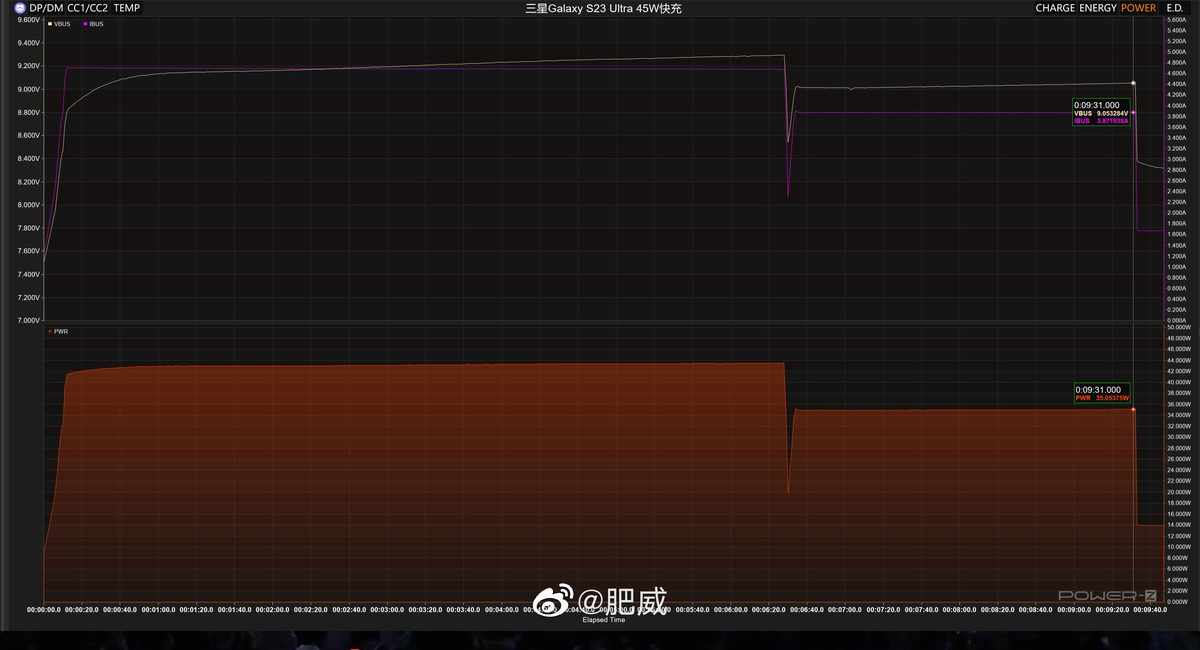Switch to the CHARGE view
This screenshot has width=1200, height=650.
point(1055,8)
